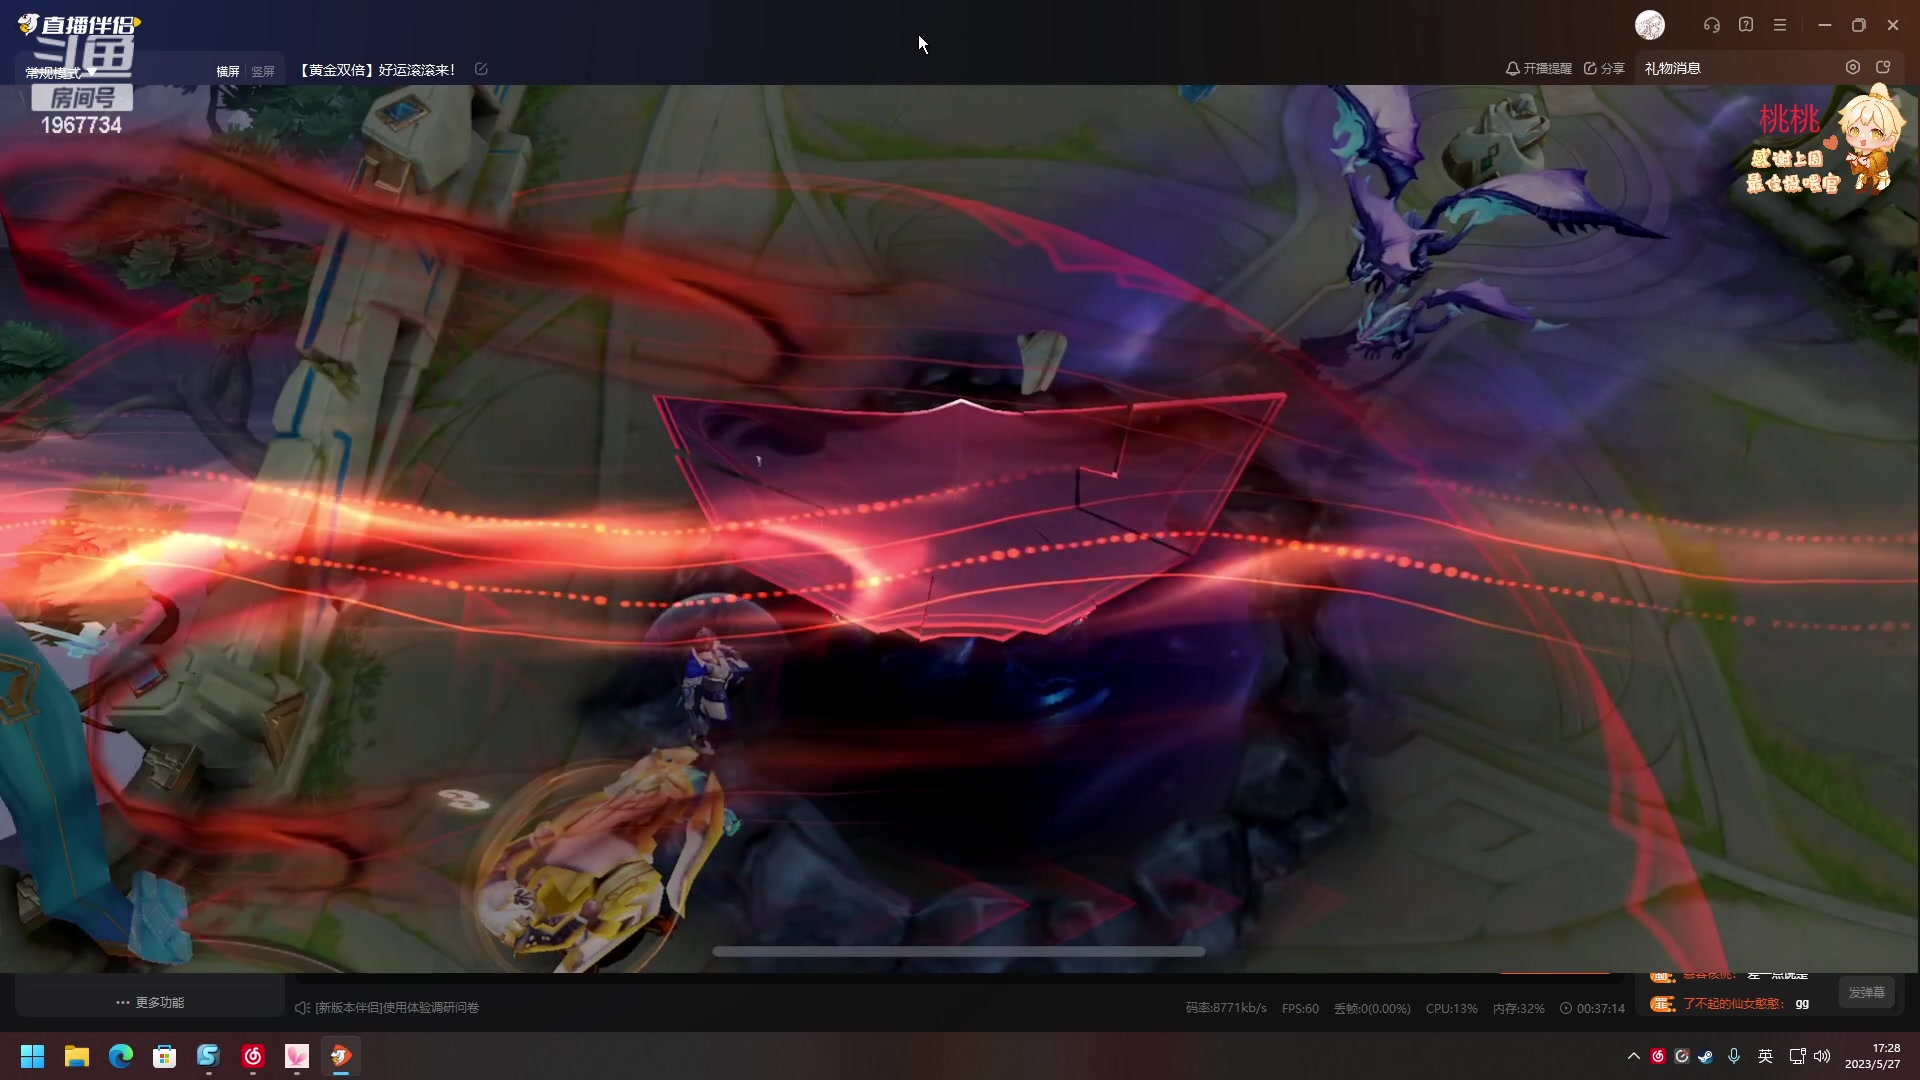Screen dimensions: 1920x1080
Task: Open the clock and date 17:28
Action: pyautogui.click(x=1872, y=1056)
